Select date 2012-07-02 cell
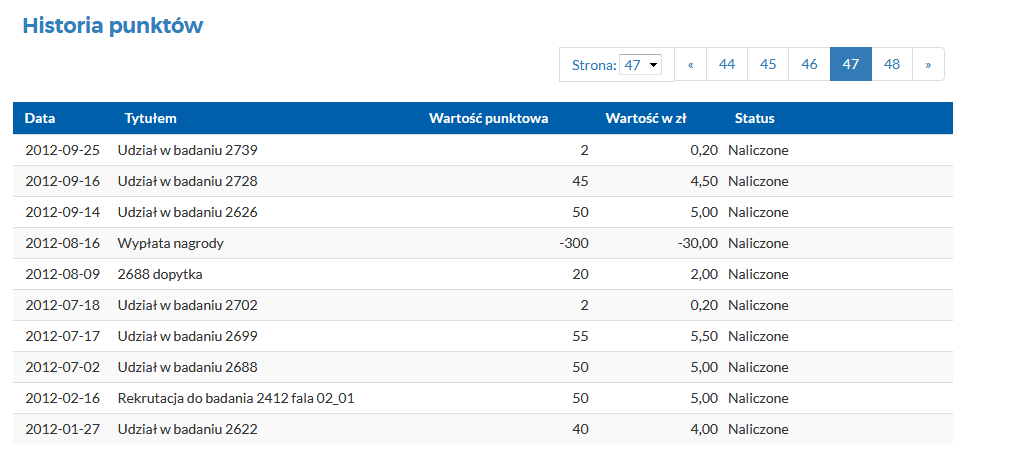 point(63,367)
